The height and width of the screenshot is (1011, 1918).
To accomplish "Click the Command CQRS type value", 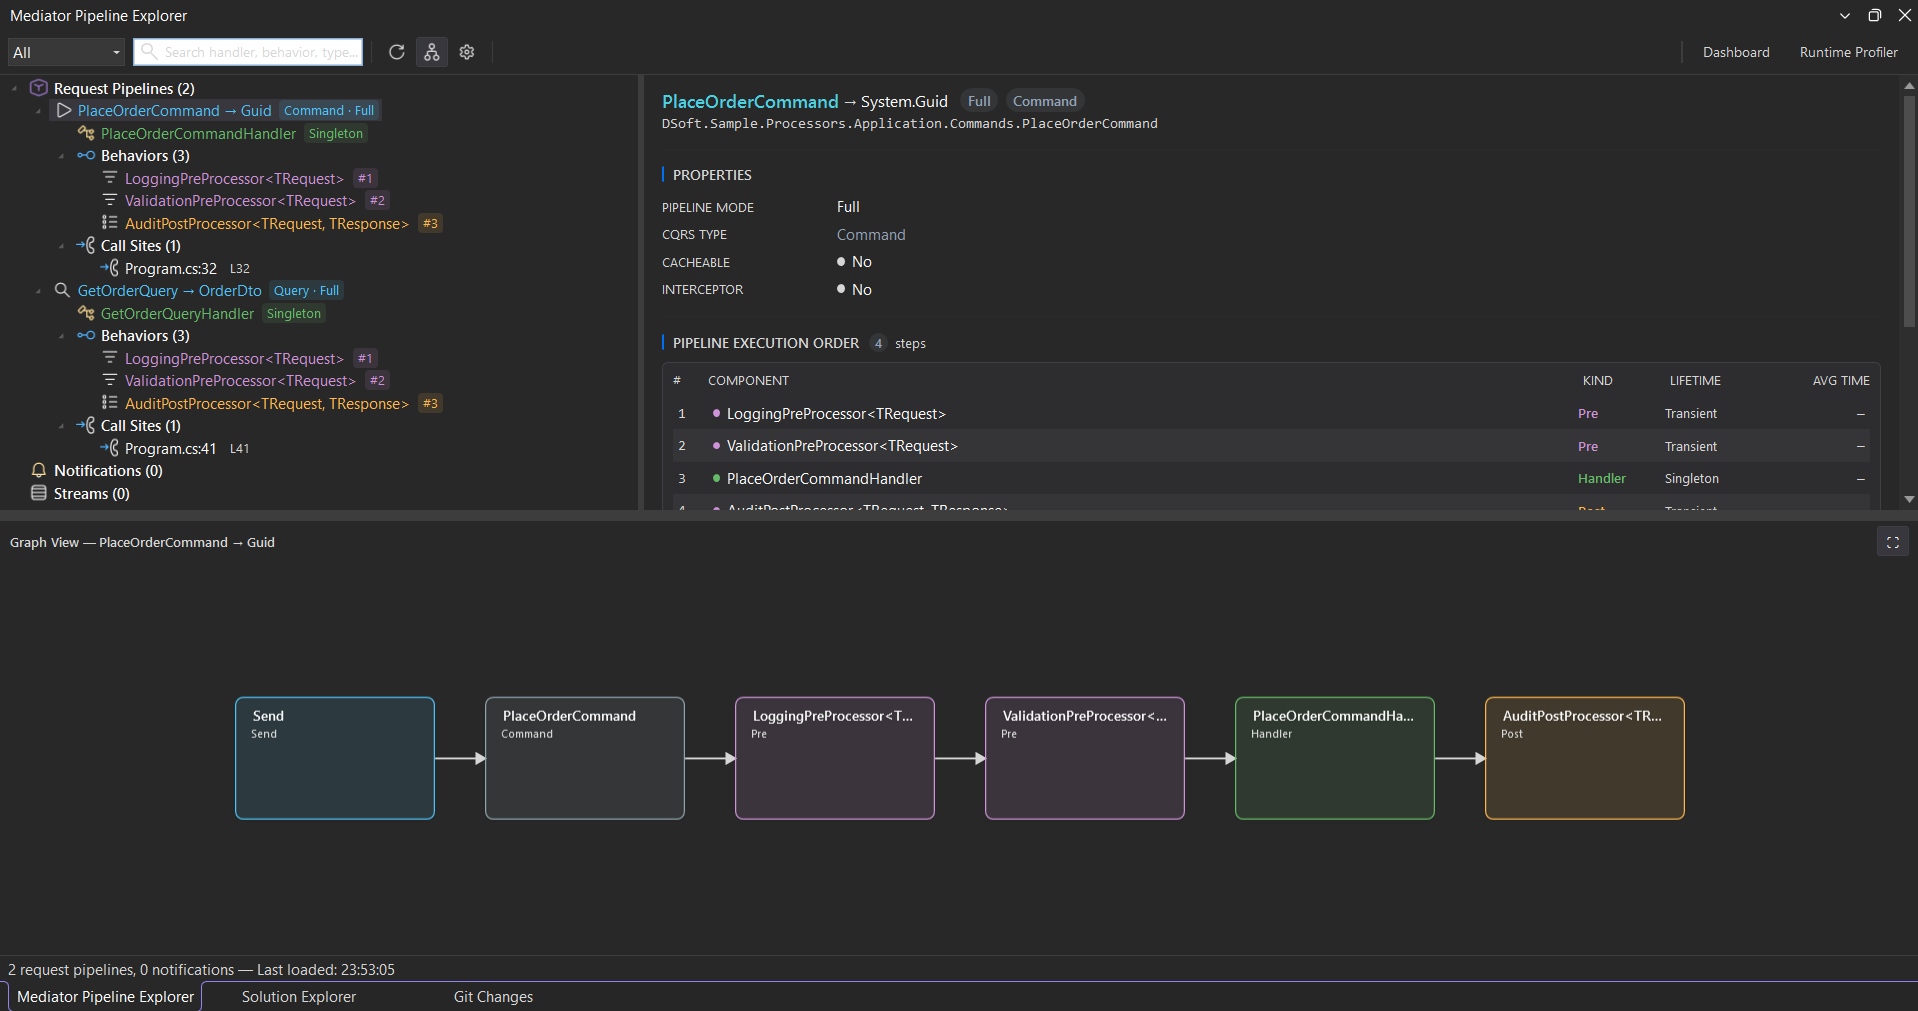I will (x=871, y=234).
